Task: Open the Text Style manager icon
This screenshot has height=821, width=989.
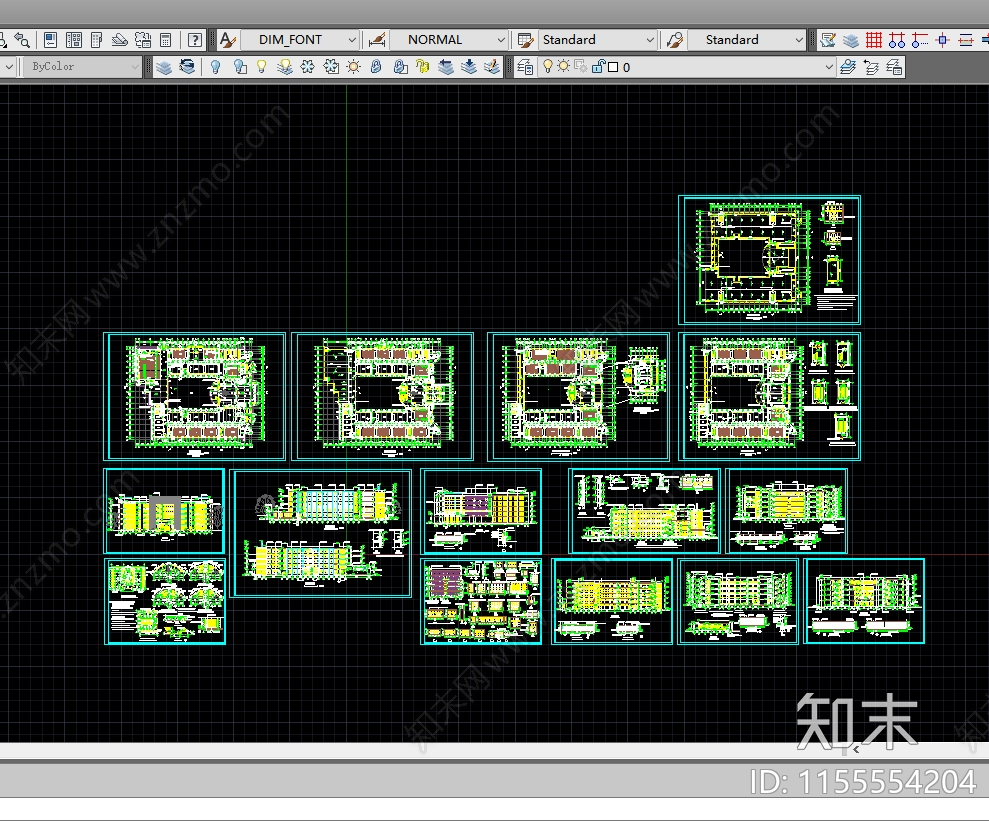Action: pyautogui.click(x=227, y=40)
